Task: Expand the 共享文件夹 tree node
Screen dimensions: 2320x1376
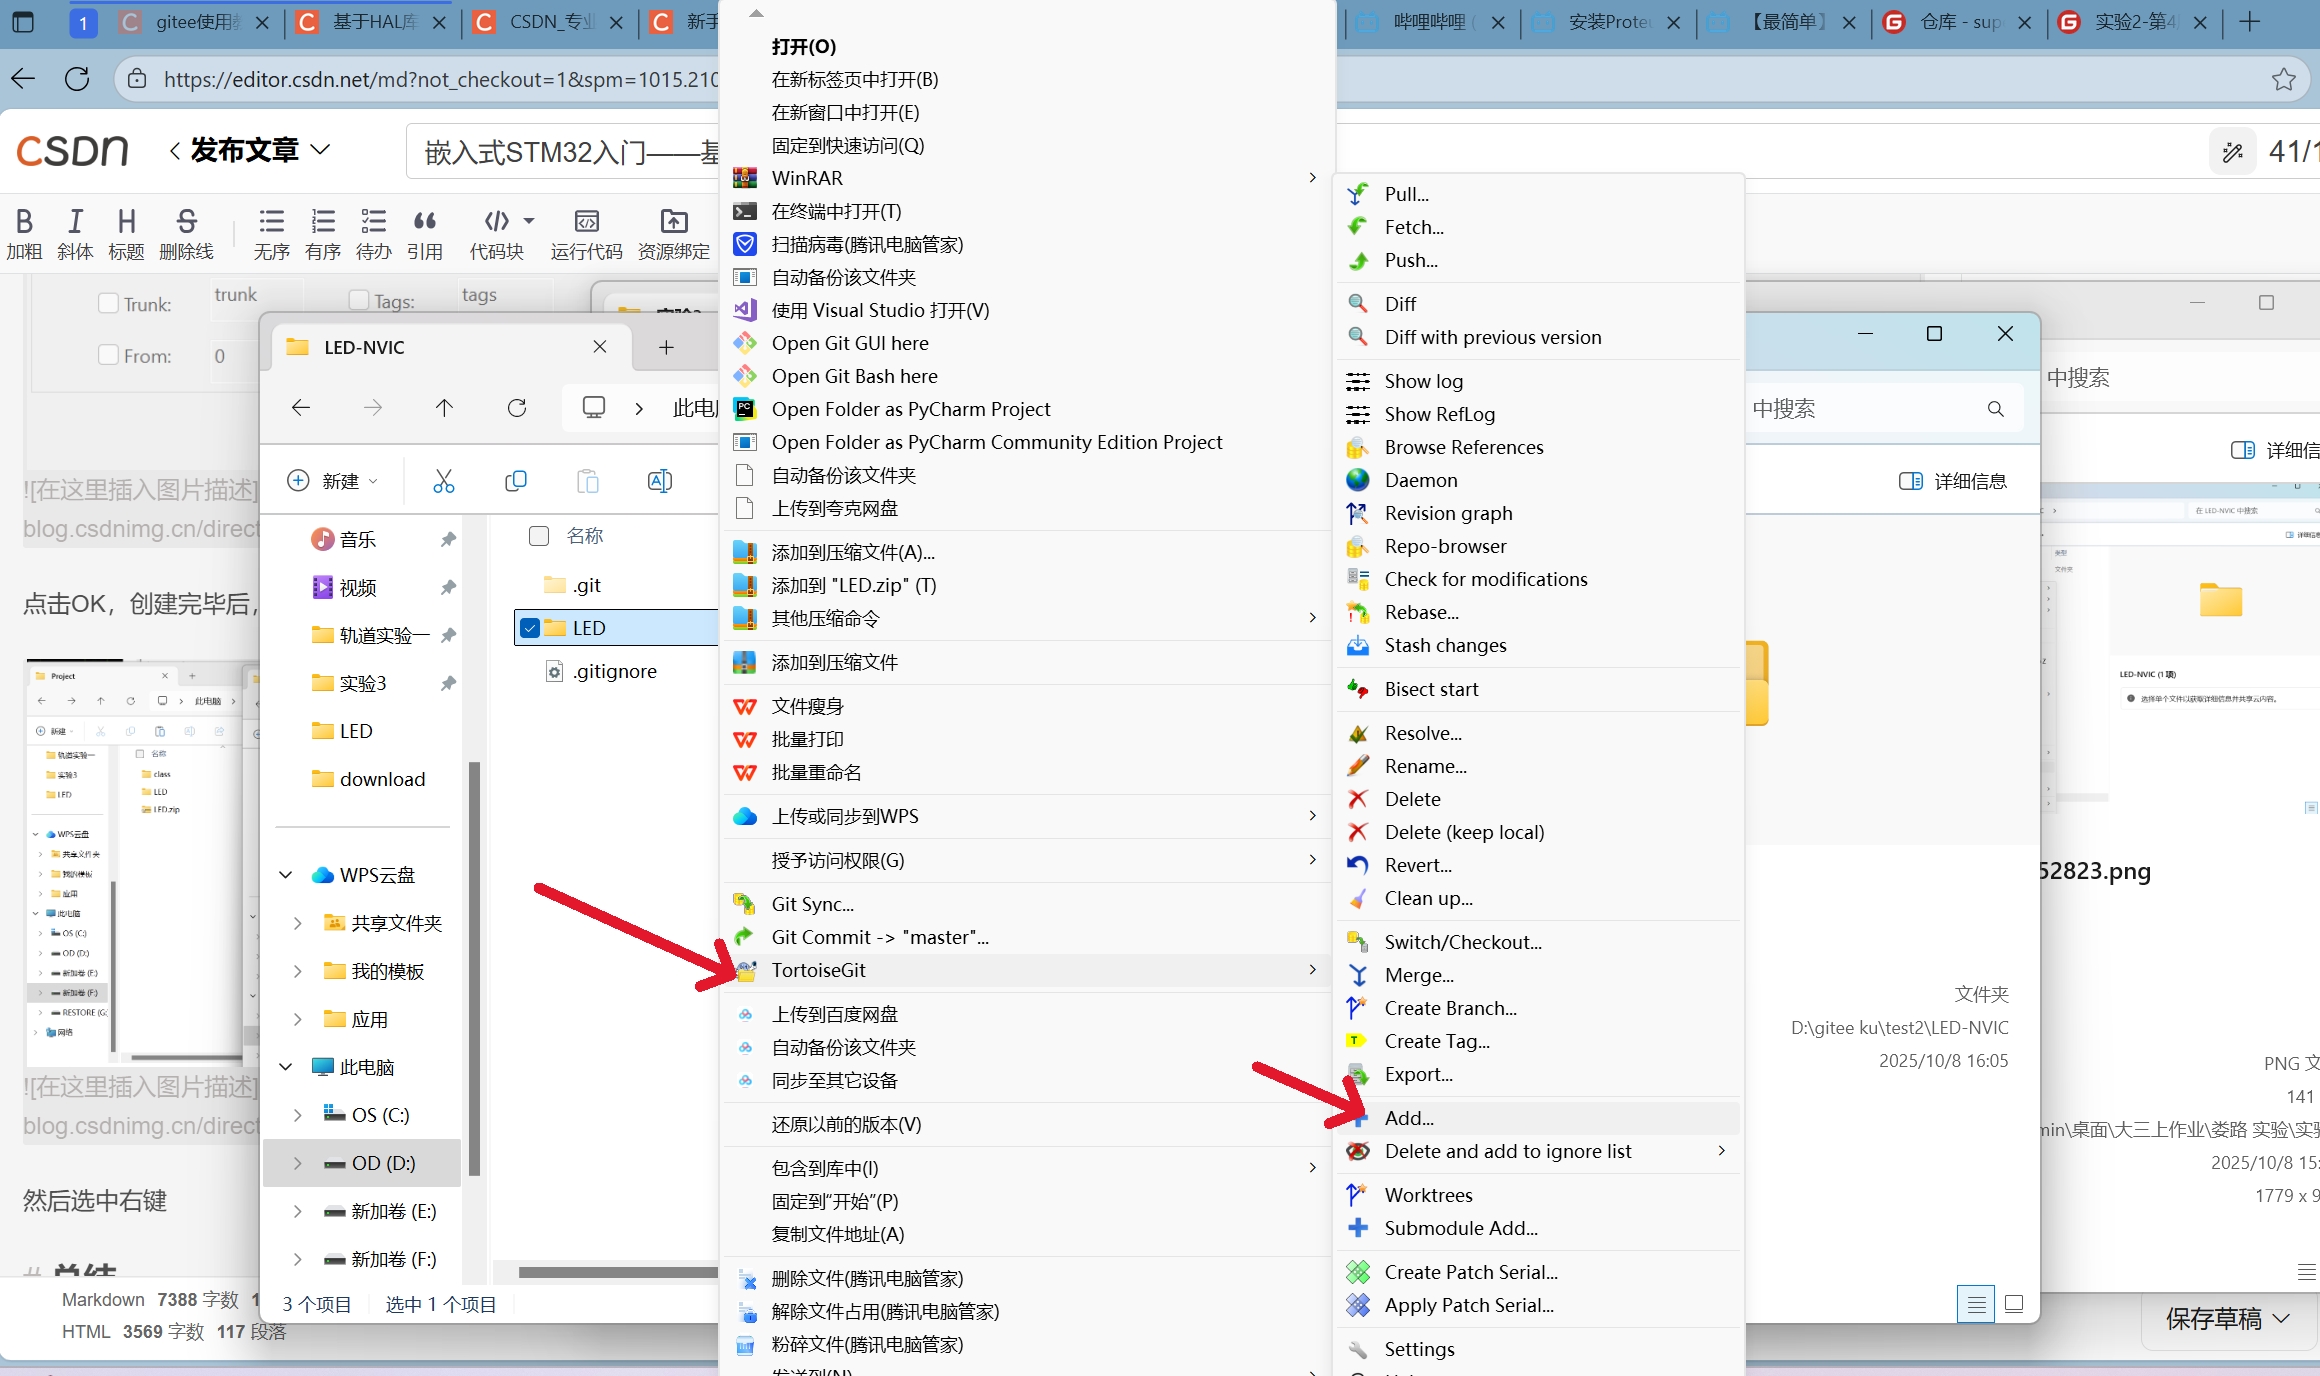Action: [297, 923]
